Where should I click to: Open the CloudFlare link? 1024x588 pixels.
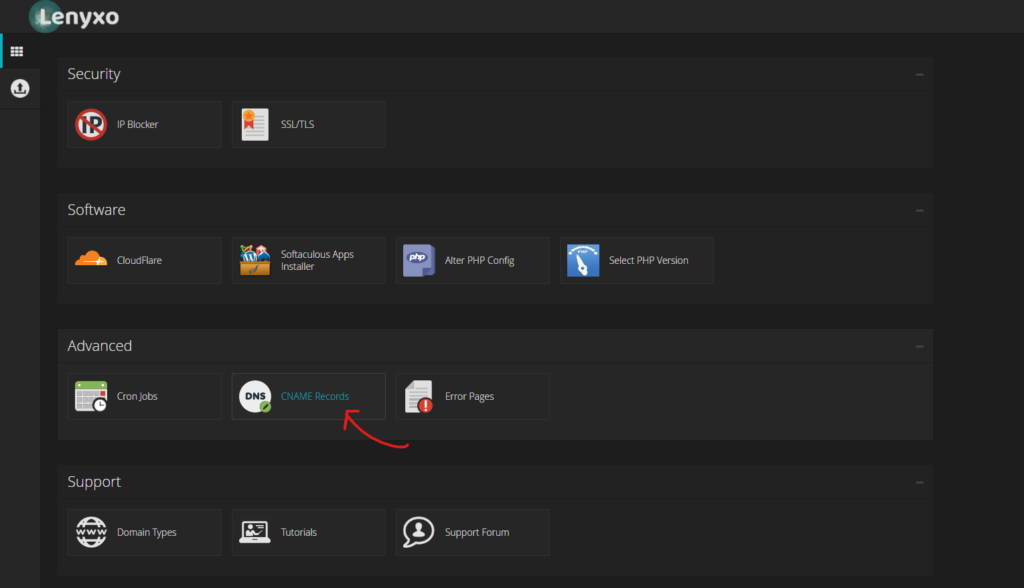click(139, 260)
